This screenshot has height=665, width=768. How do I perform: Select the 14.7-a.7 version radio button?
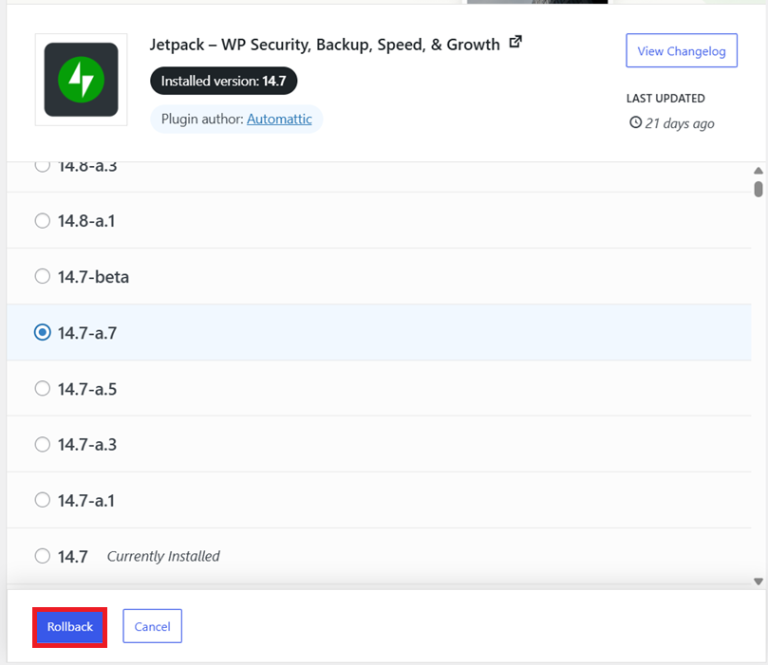click(x=43, y=332)
